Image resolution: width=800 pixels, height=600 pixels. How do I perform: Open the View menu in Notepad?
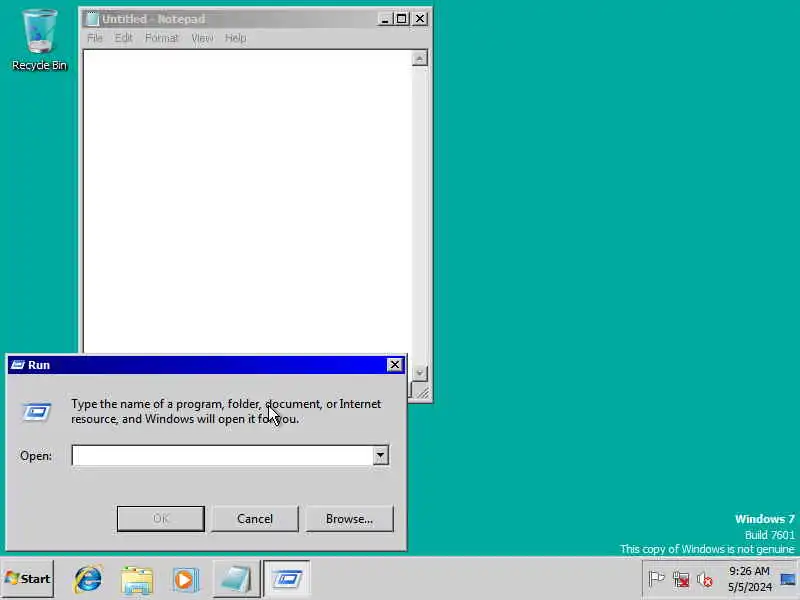point(202,38)
